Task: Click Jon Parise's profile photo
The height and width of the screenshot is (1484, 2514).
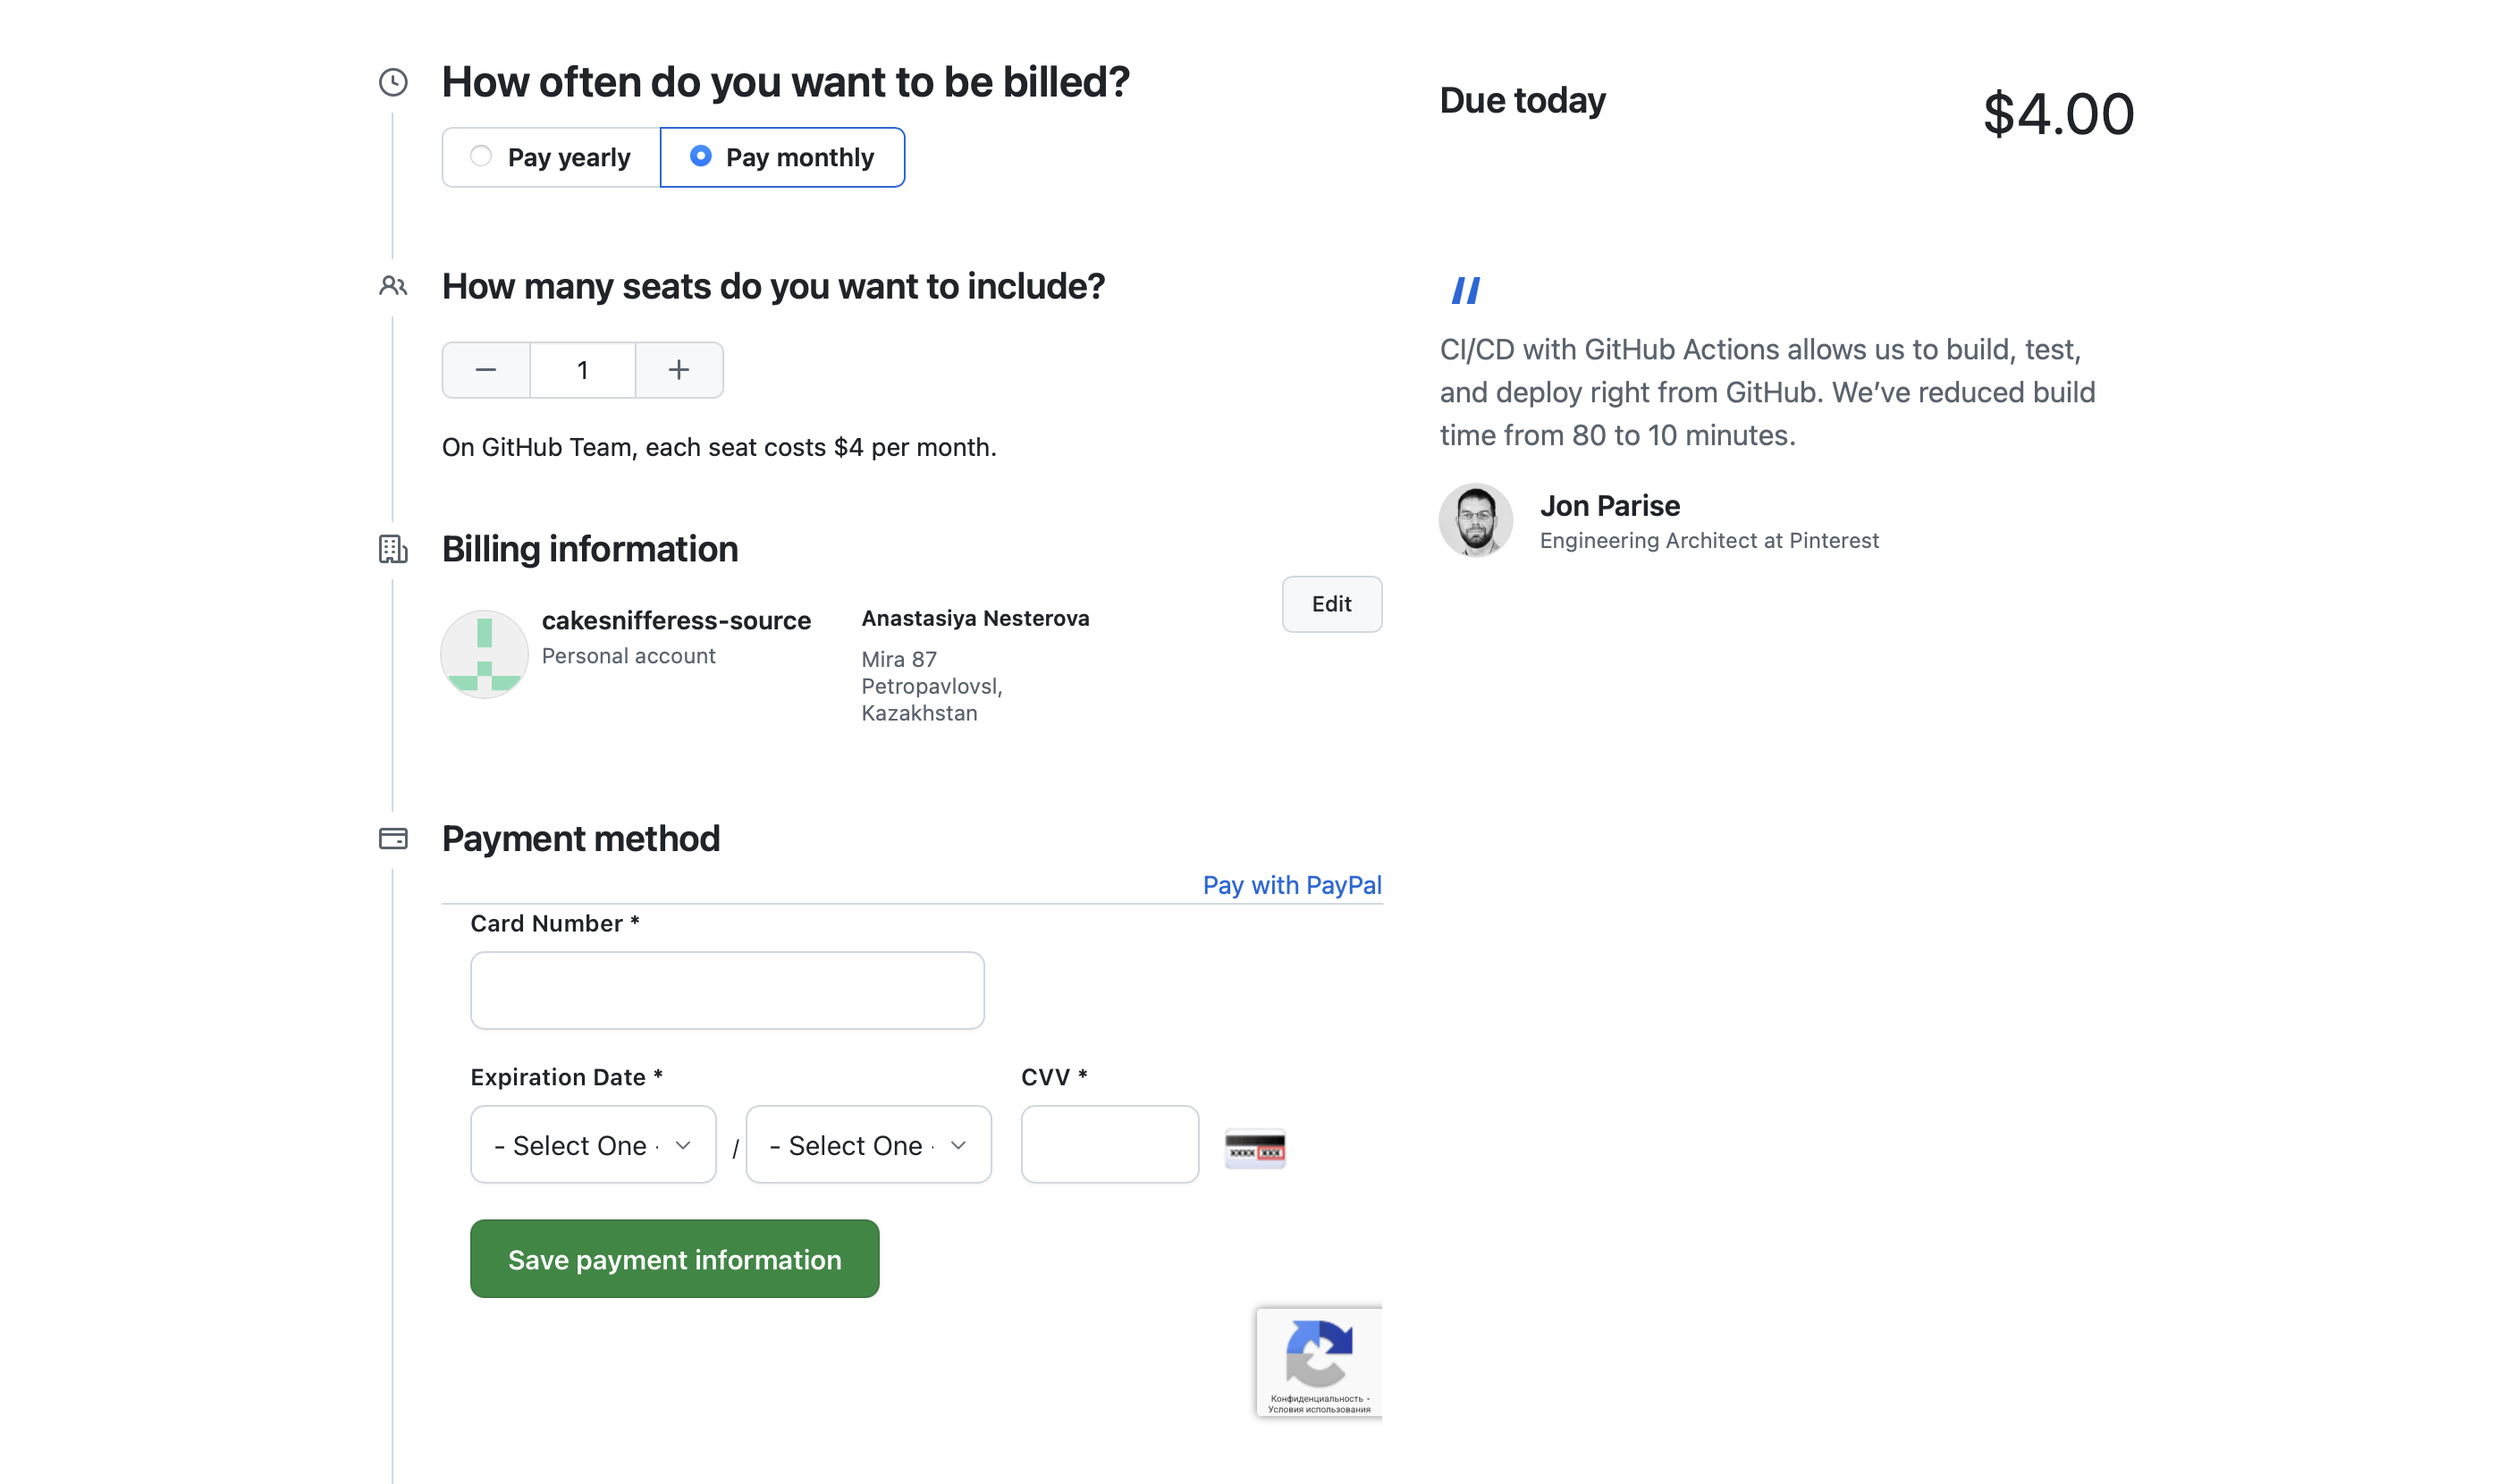Action: pos(1475,520)
